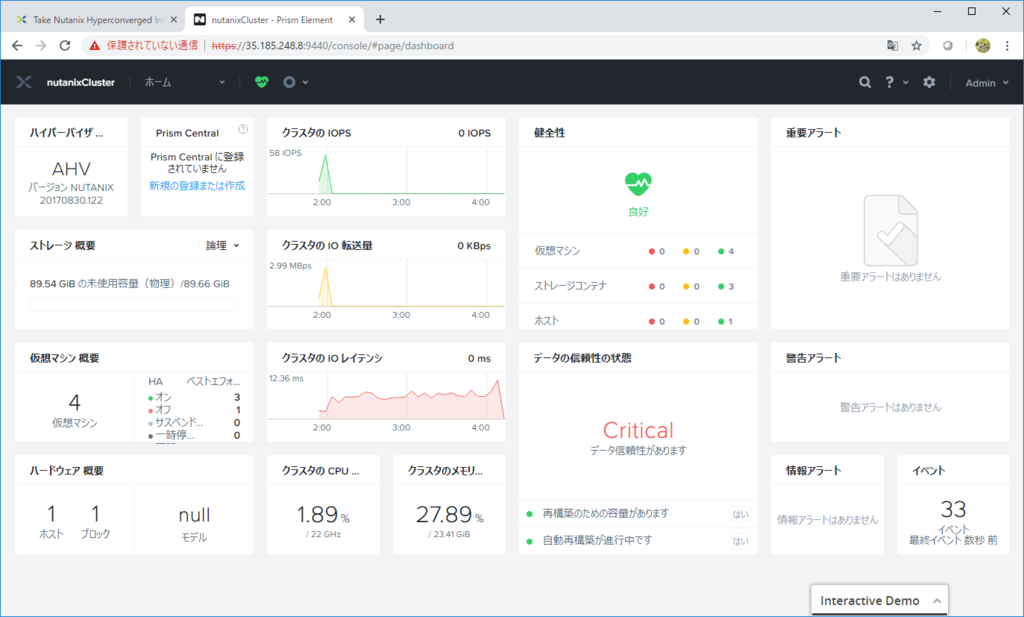Reload the page with refresh icon

pos(65,46)
